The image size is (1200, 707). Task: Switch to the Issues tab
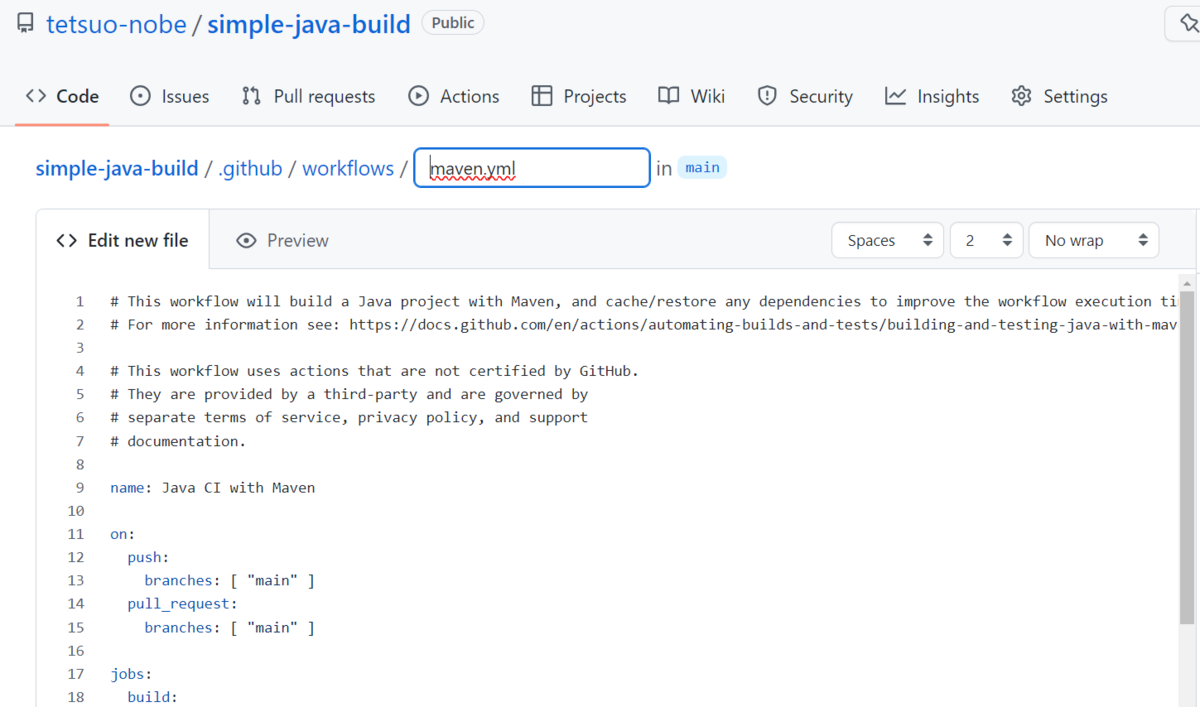[170, 96]
